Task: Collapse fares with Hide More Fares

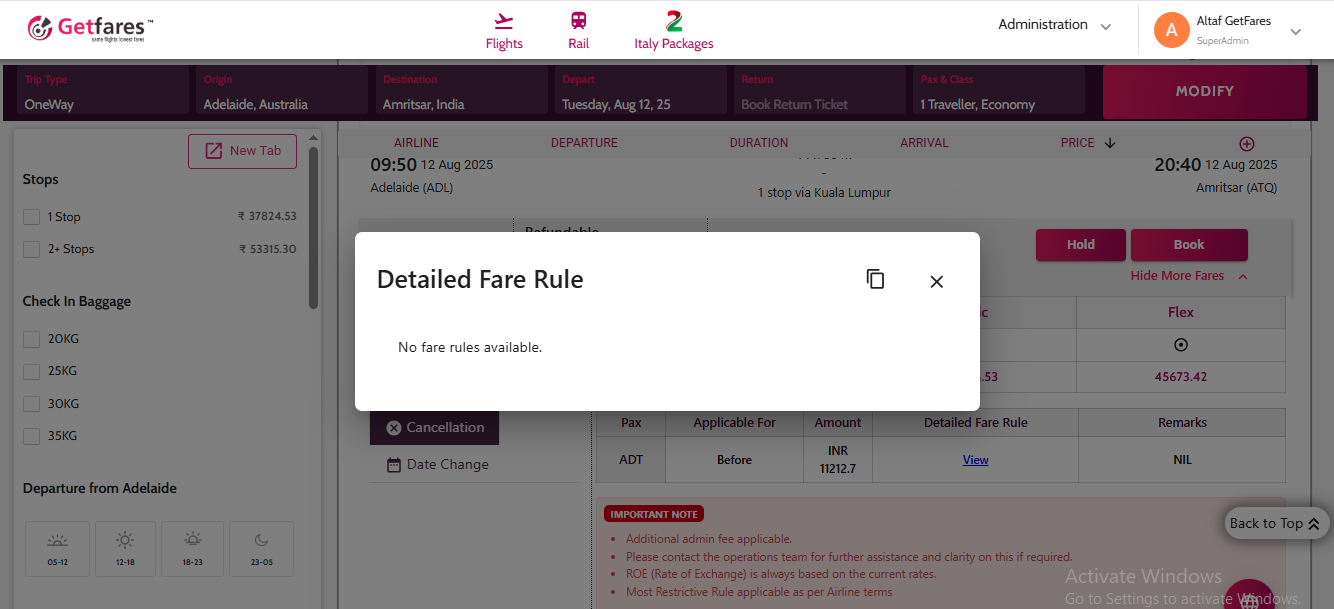Action: [1188, 276]
